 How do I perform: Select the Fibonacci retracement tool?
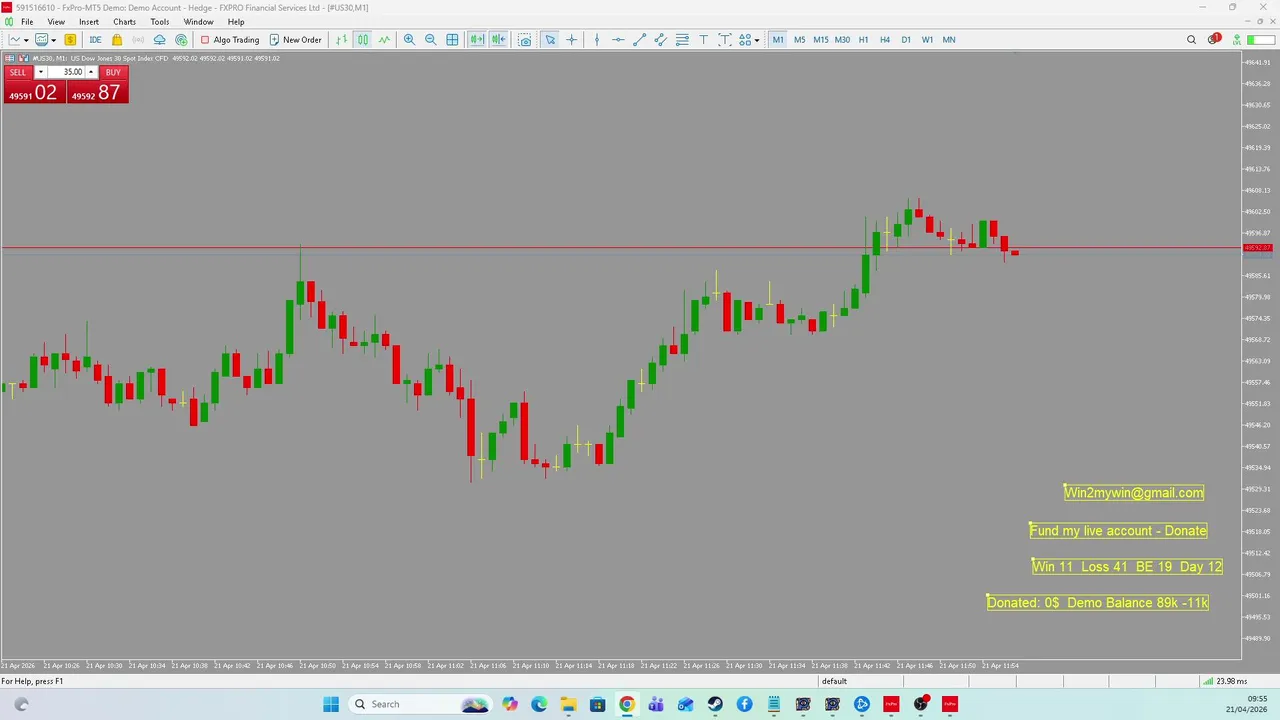point(682,40)
